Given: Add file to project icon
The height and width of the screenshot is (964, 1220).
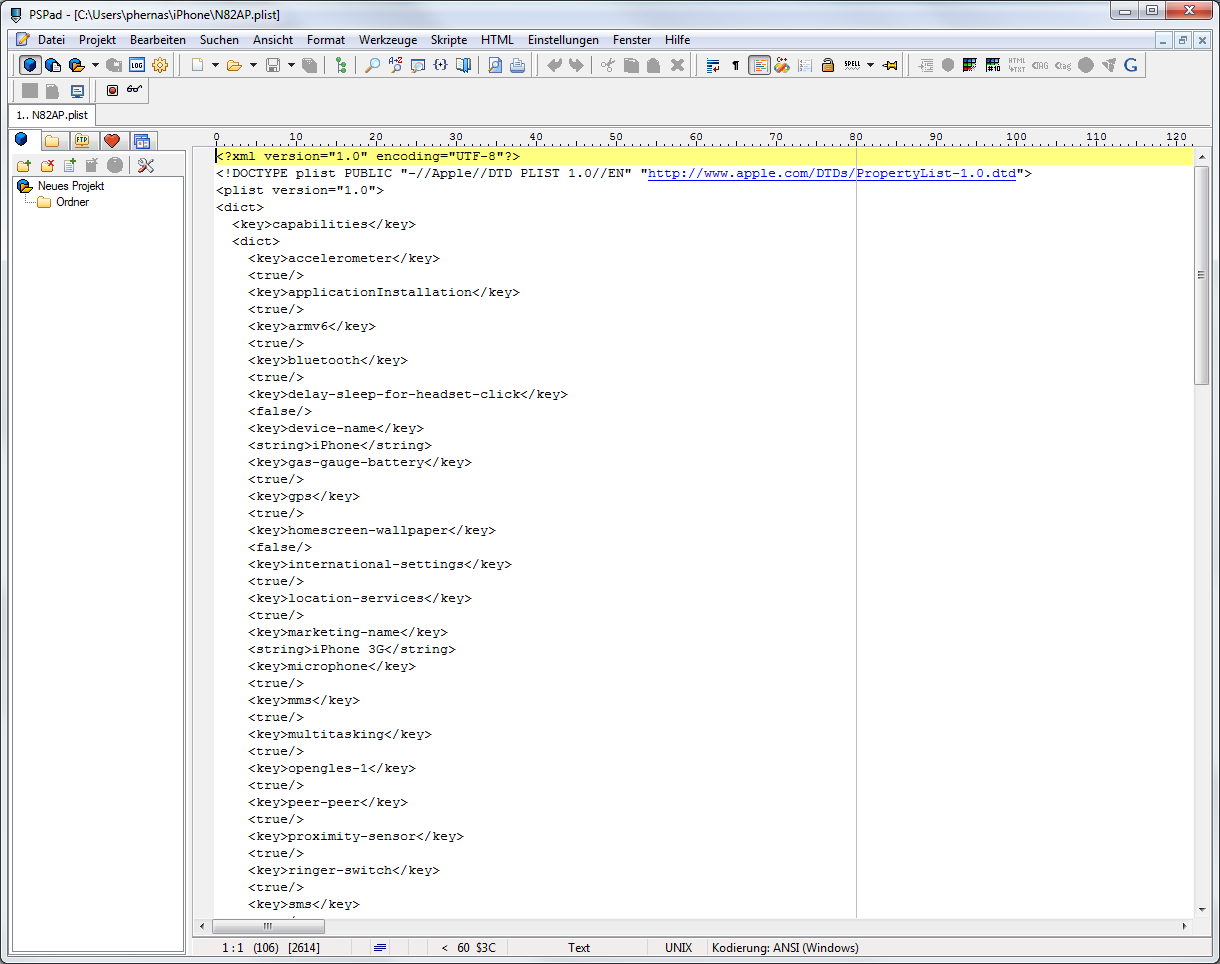Looking at the screenshot, I should [x=70, y=165].
